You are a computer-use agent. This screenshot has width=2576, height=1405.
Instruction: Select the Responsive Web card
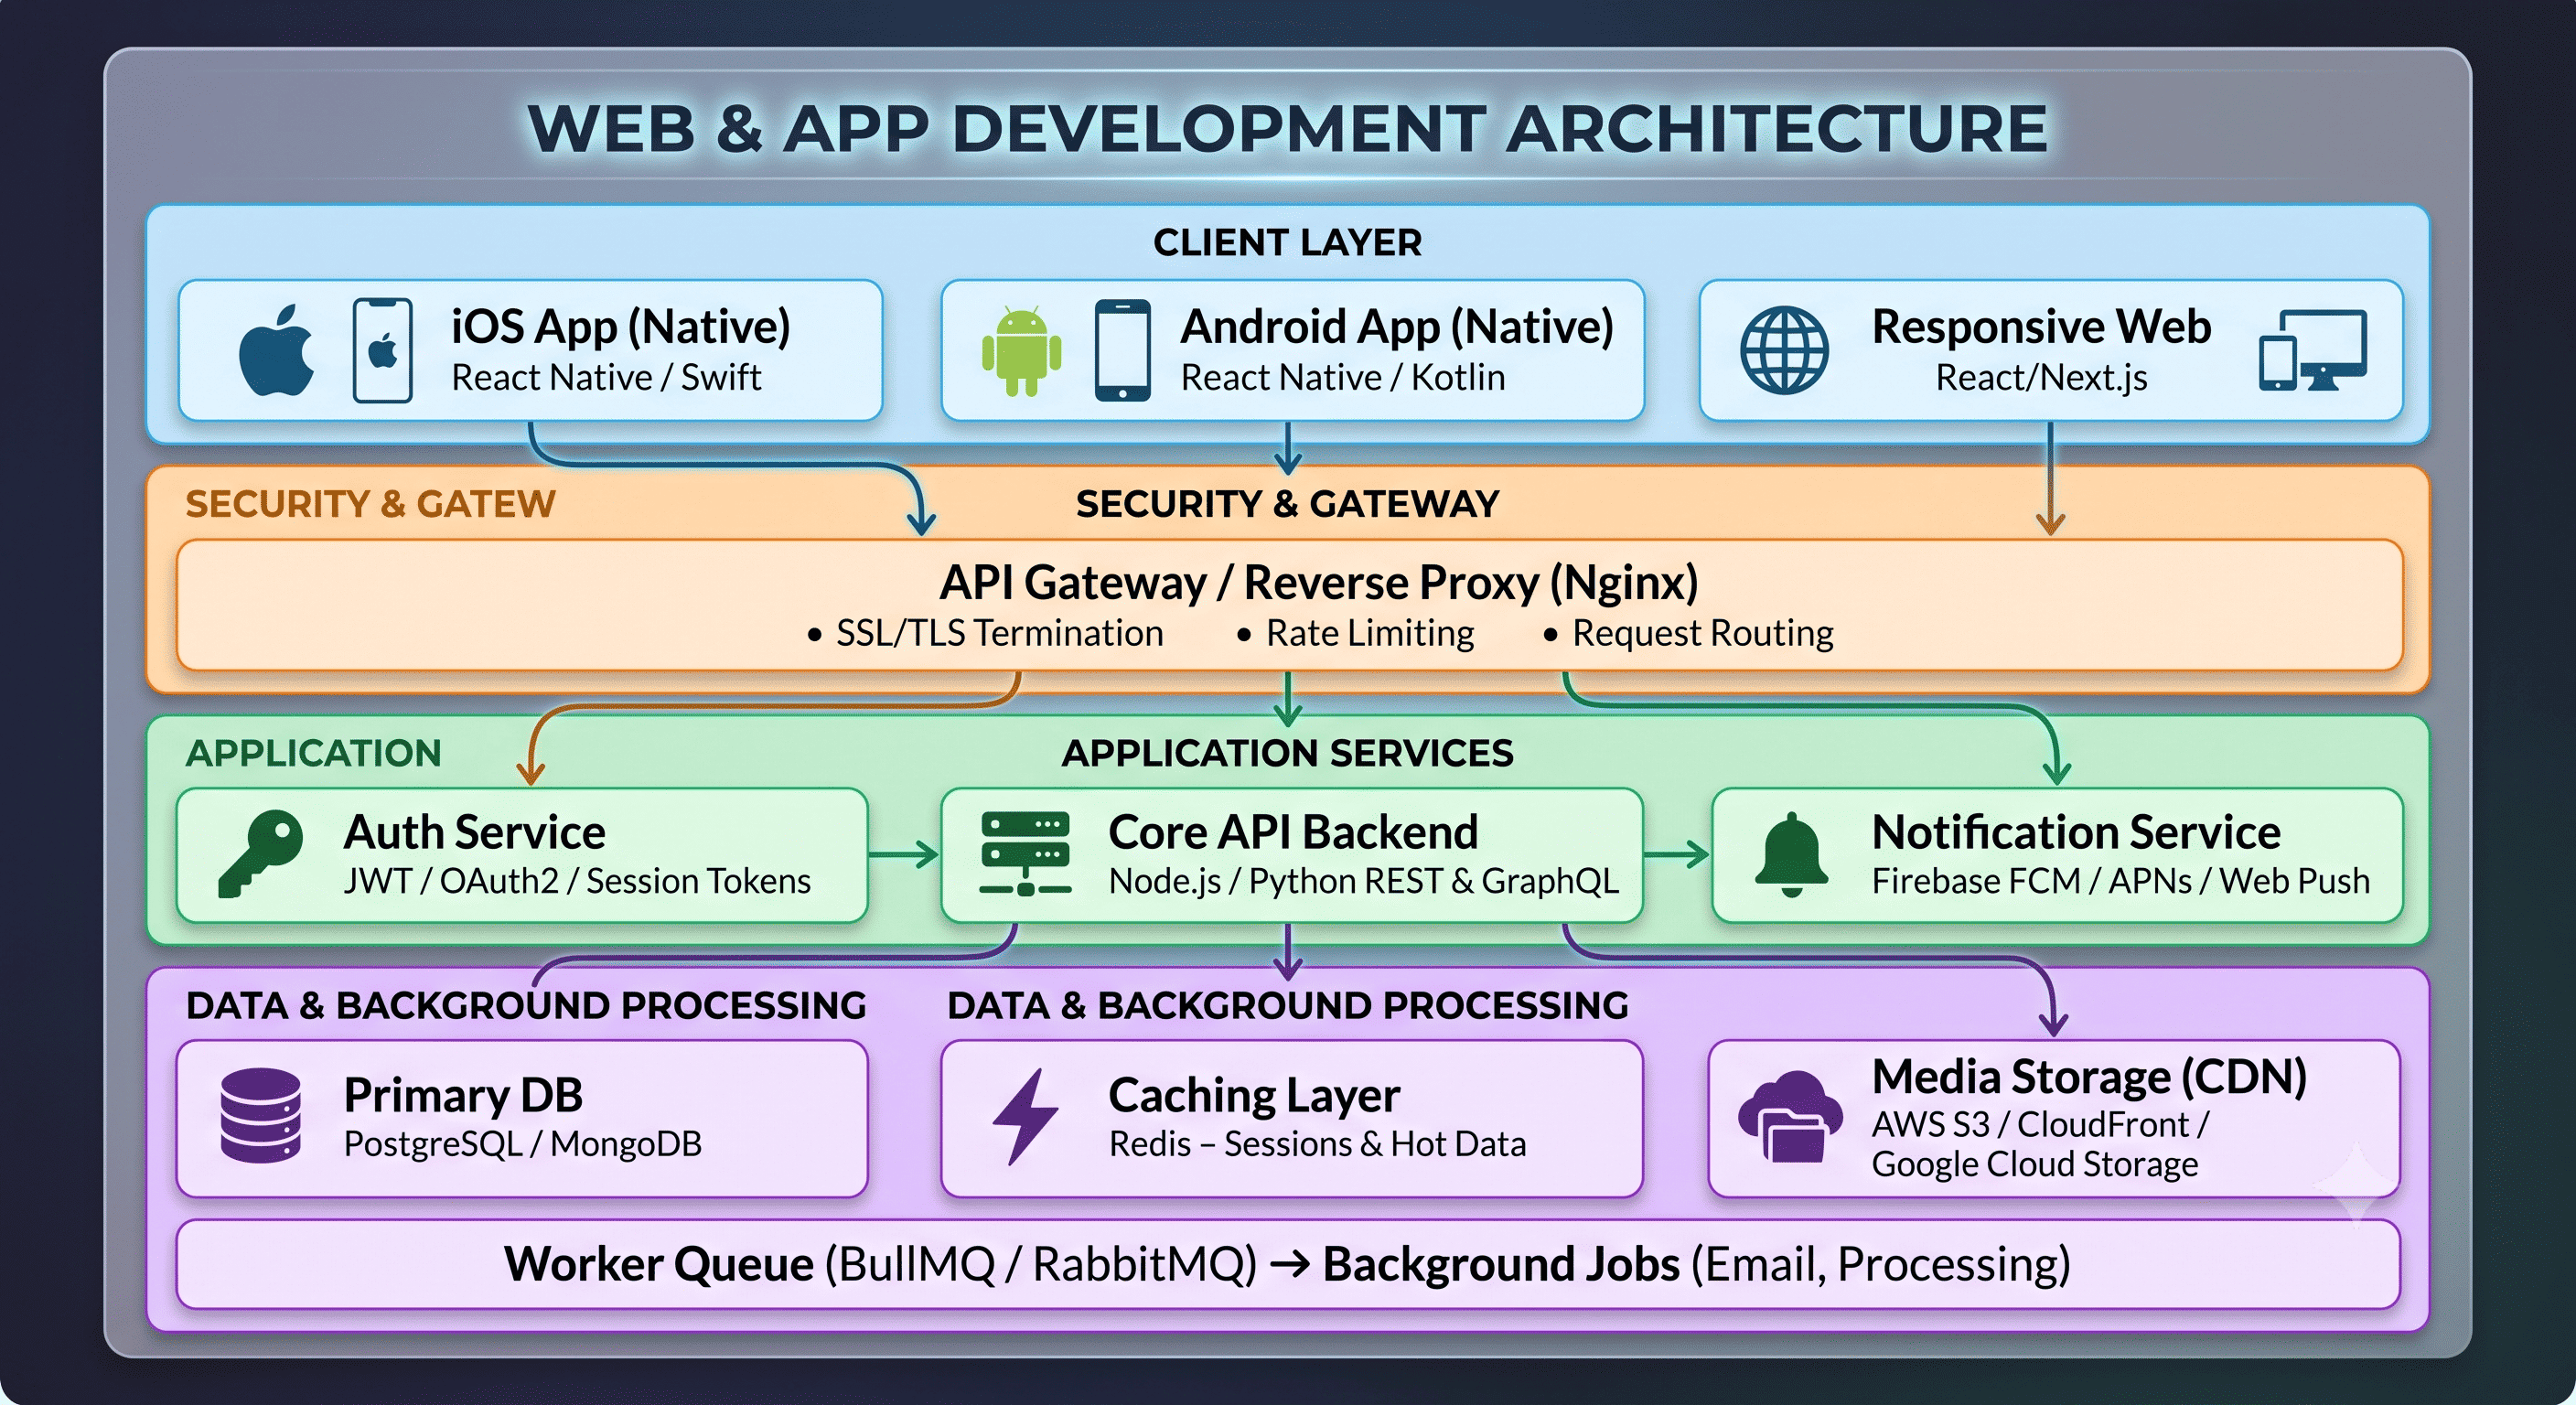tap(2051, 350)
